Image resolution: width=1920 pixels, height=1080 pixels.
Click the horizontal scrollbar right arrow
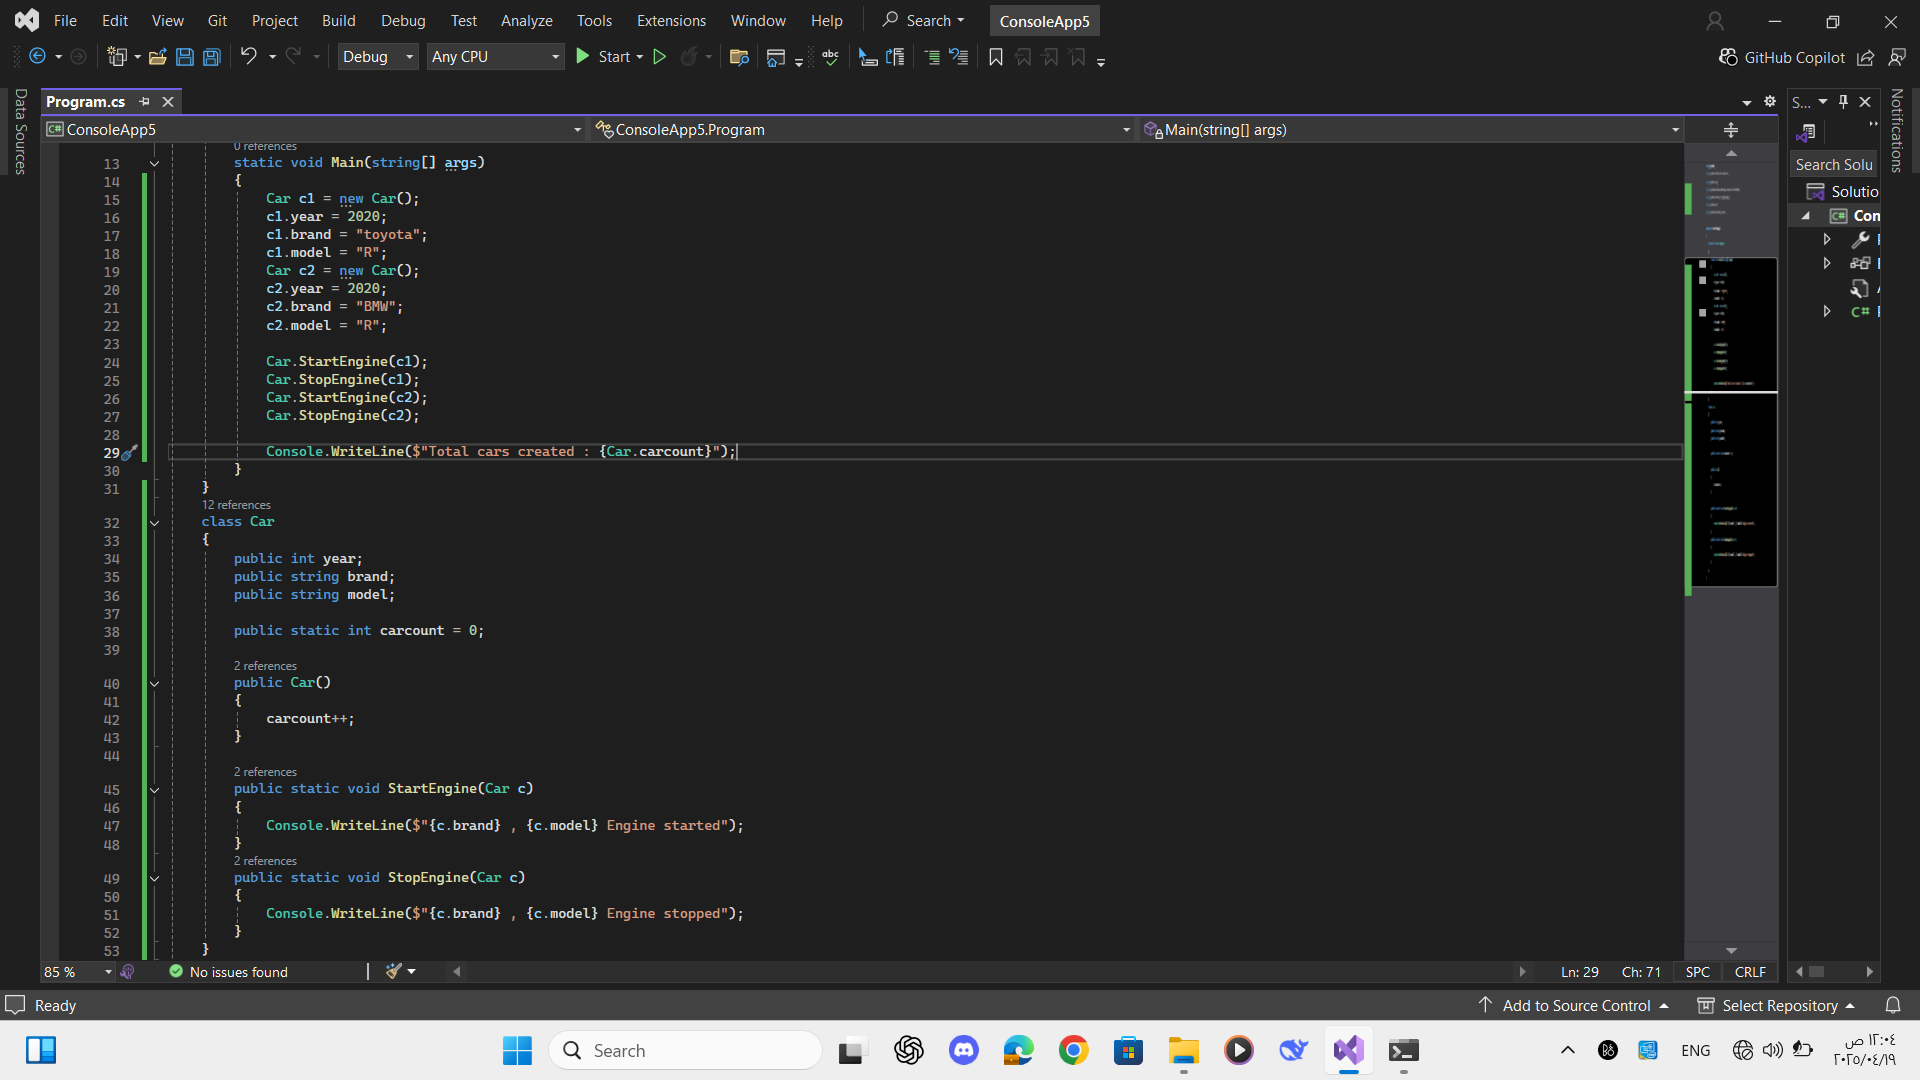[x=1523, y=971]
